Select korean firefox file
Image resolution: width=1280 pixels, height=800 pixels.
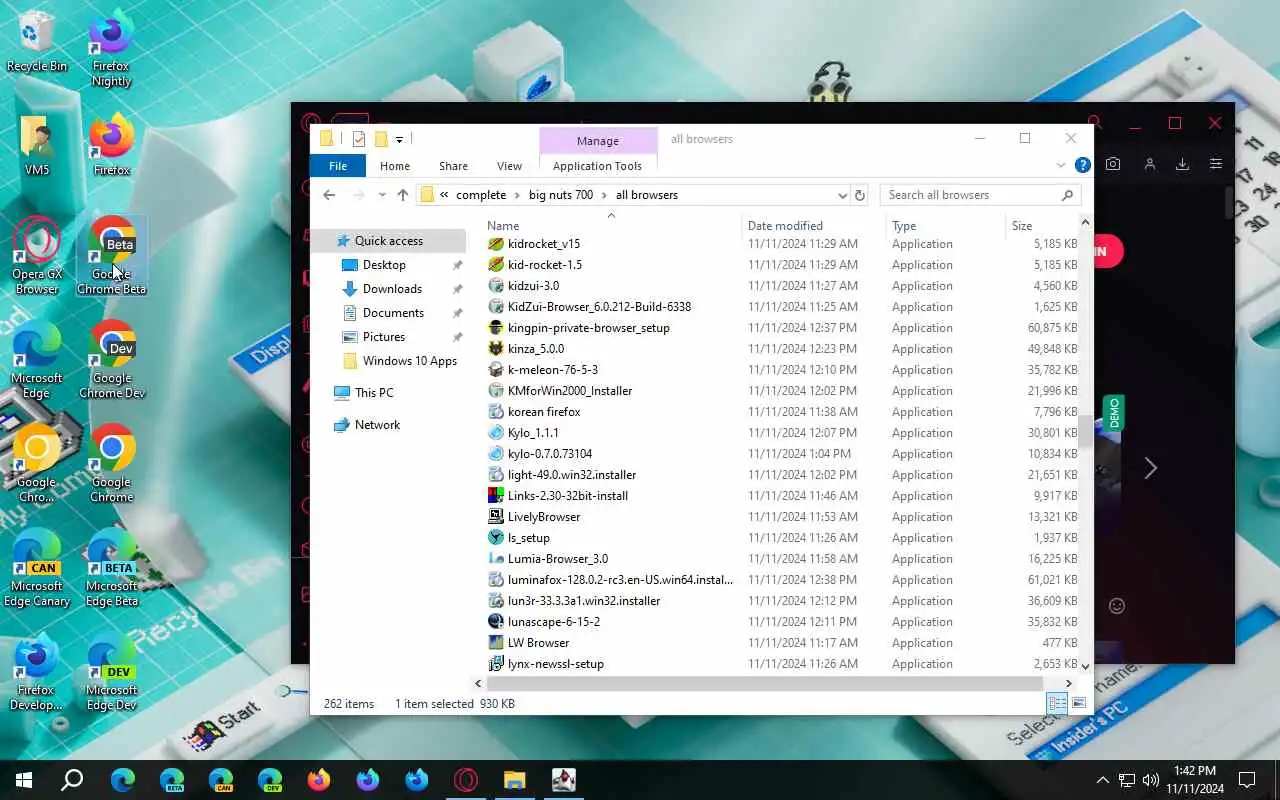coord(543,412)
